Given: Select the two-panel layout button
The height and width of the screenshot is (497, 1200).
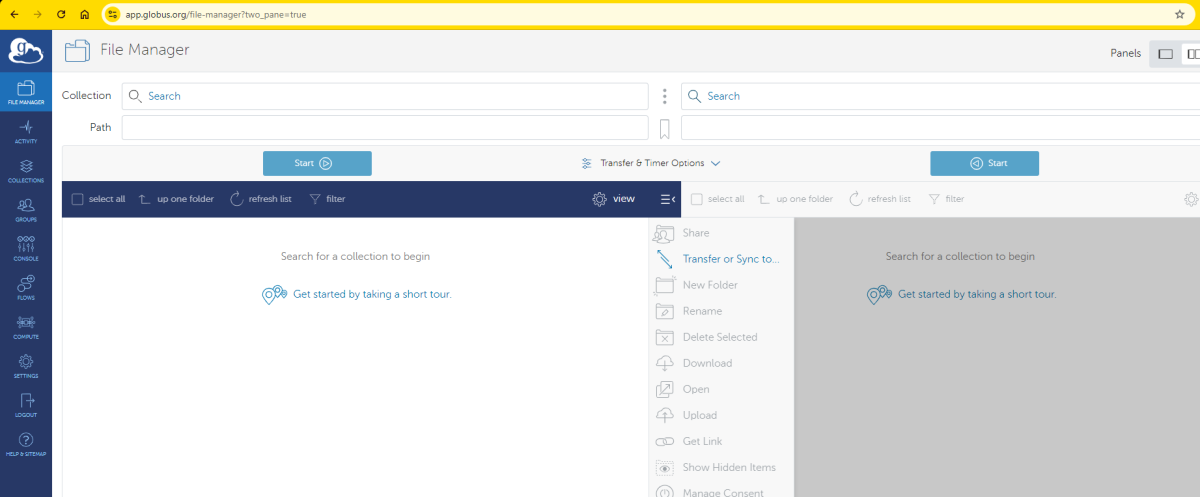Looking at the screenshot, I should [x=1192, y=53].
